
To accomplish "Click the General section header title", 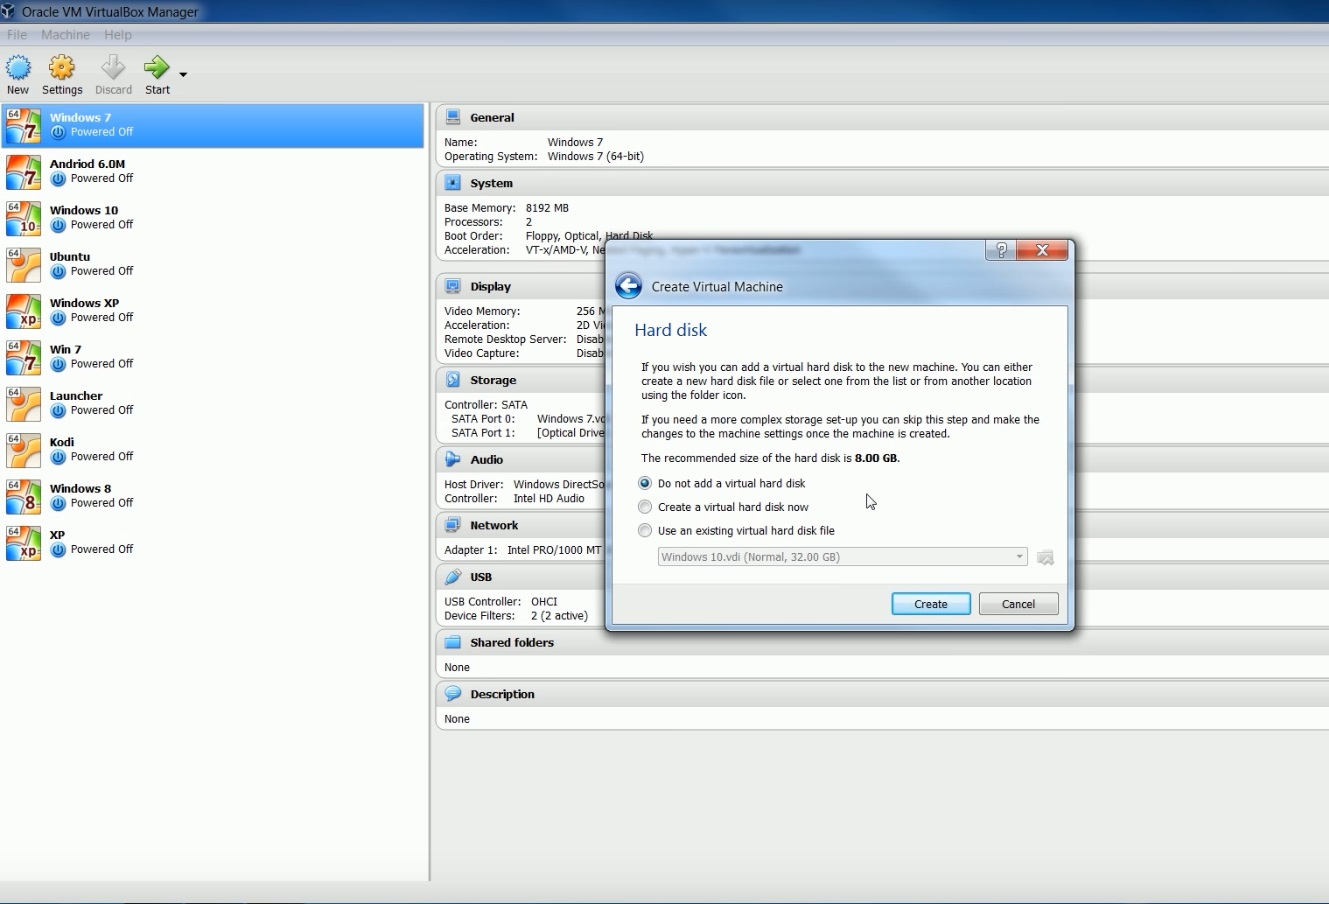I will tap(492, 117).
